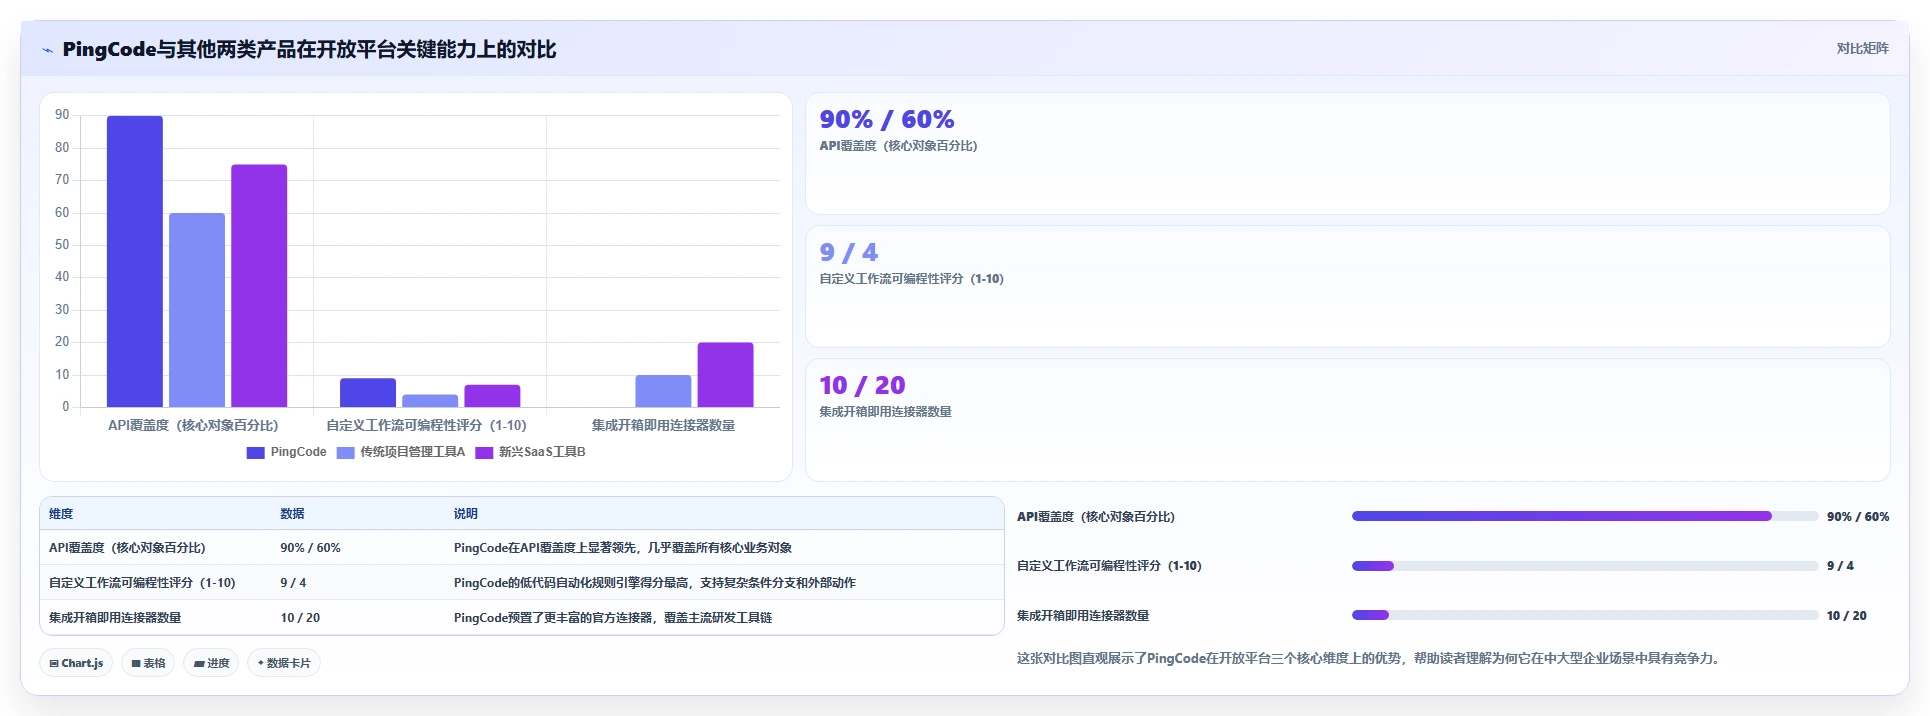The image size is (1930, 716).
Task: Toggle the 传统项目管理工具A legend swatch
Action: 345,452
